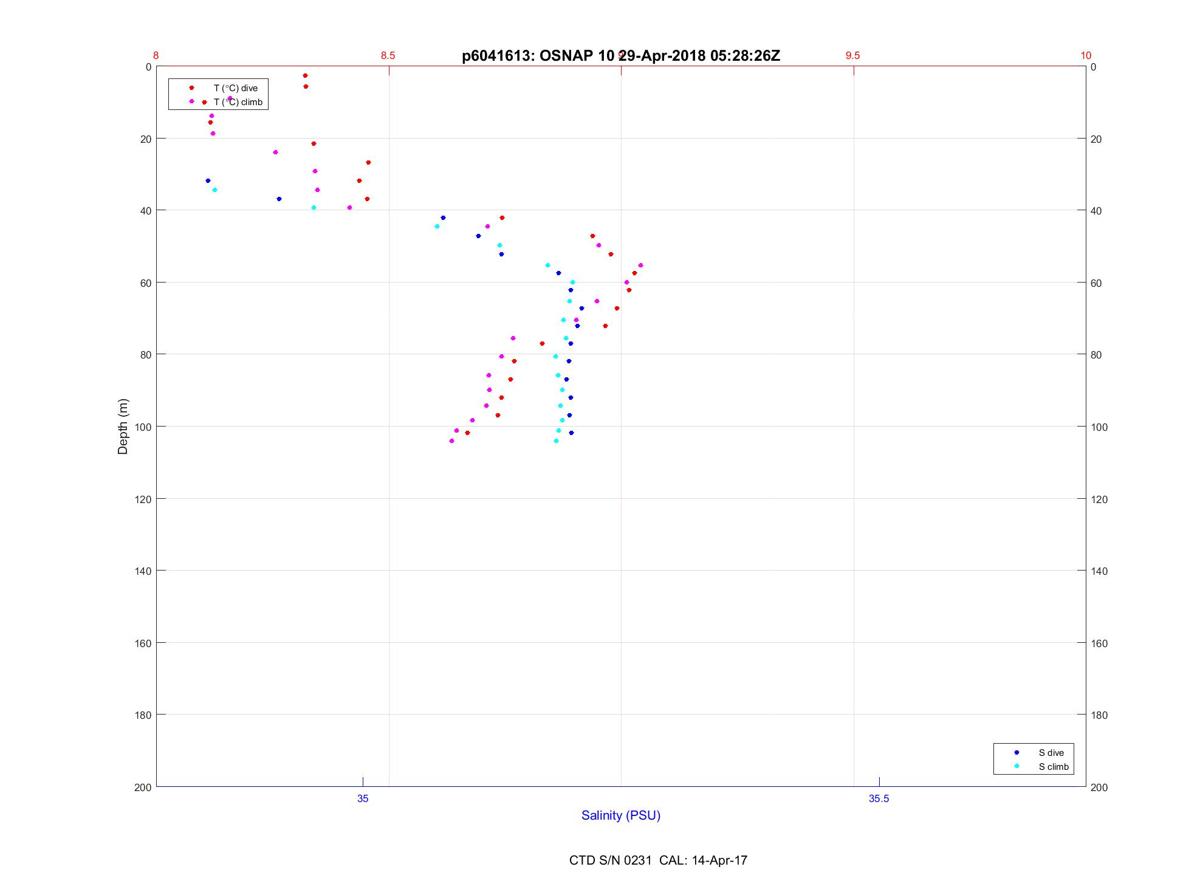Screen dimensions: 1200x885
Task: Click the blue salinity tick label 35
Action: pos(363,798)
